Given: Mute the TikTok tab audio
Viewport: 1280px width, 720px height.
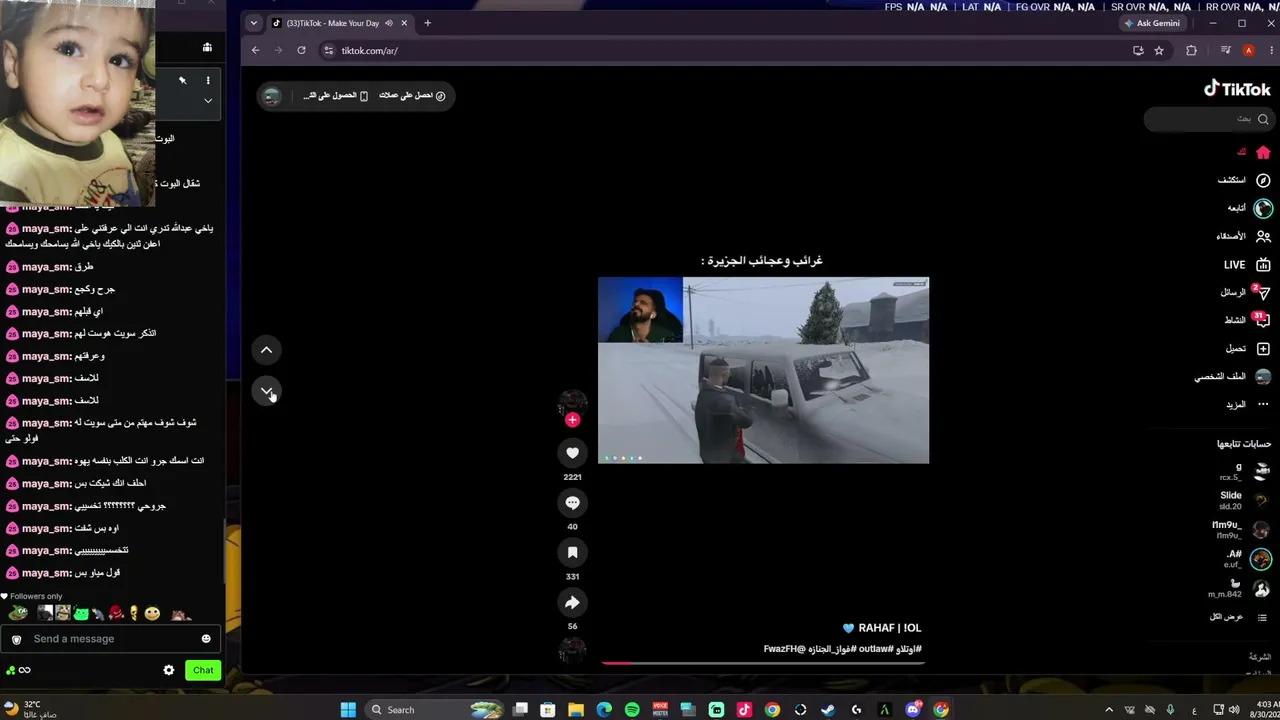Looking at the screenshot, I should coord(389,23).
